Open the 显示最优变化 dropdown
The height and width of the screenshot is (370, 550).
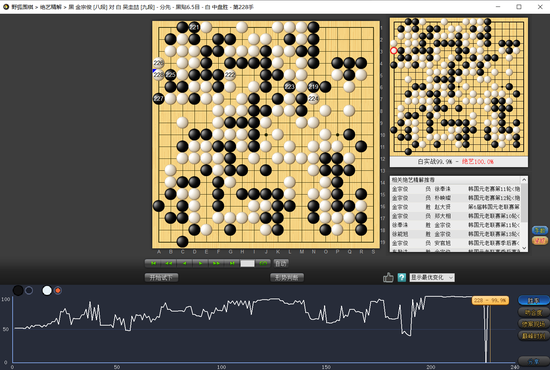tap(432, 278)
